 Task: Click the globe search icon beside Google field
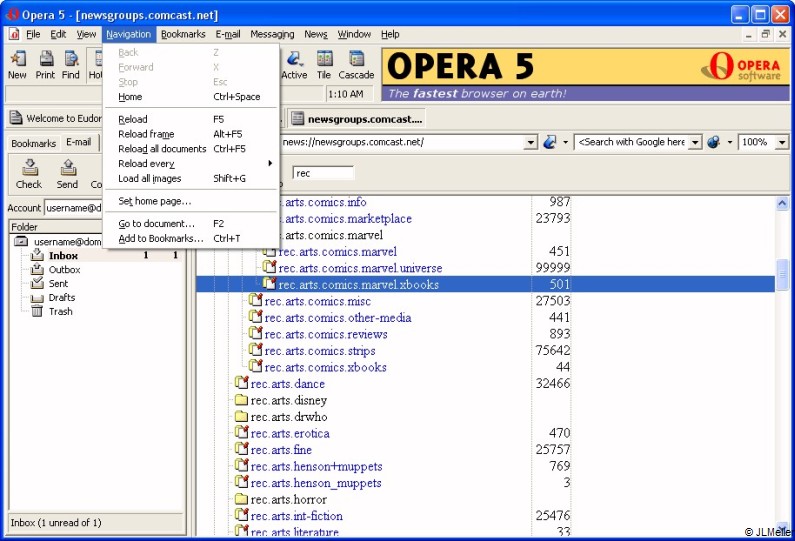(x=713, y=142)
